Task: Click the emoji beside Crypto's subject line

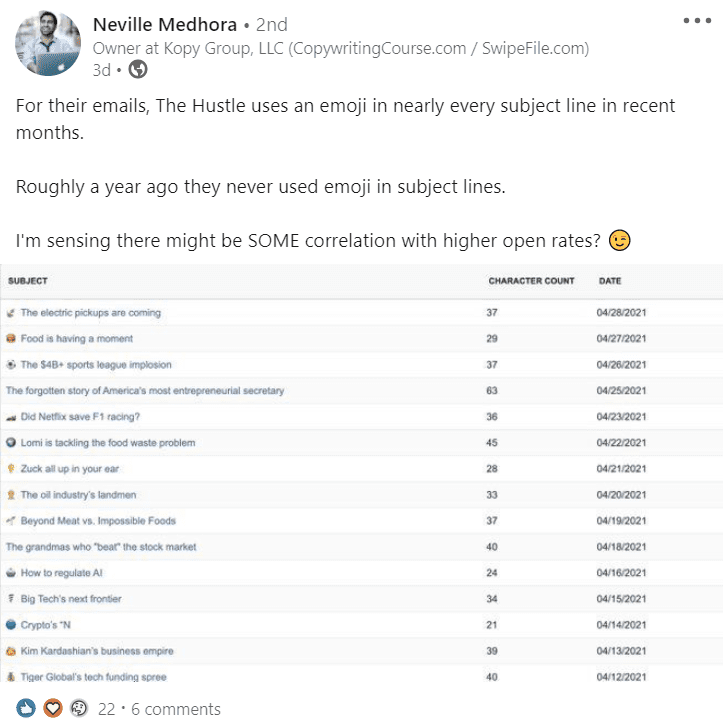Action: click(x=11, y=625)
